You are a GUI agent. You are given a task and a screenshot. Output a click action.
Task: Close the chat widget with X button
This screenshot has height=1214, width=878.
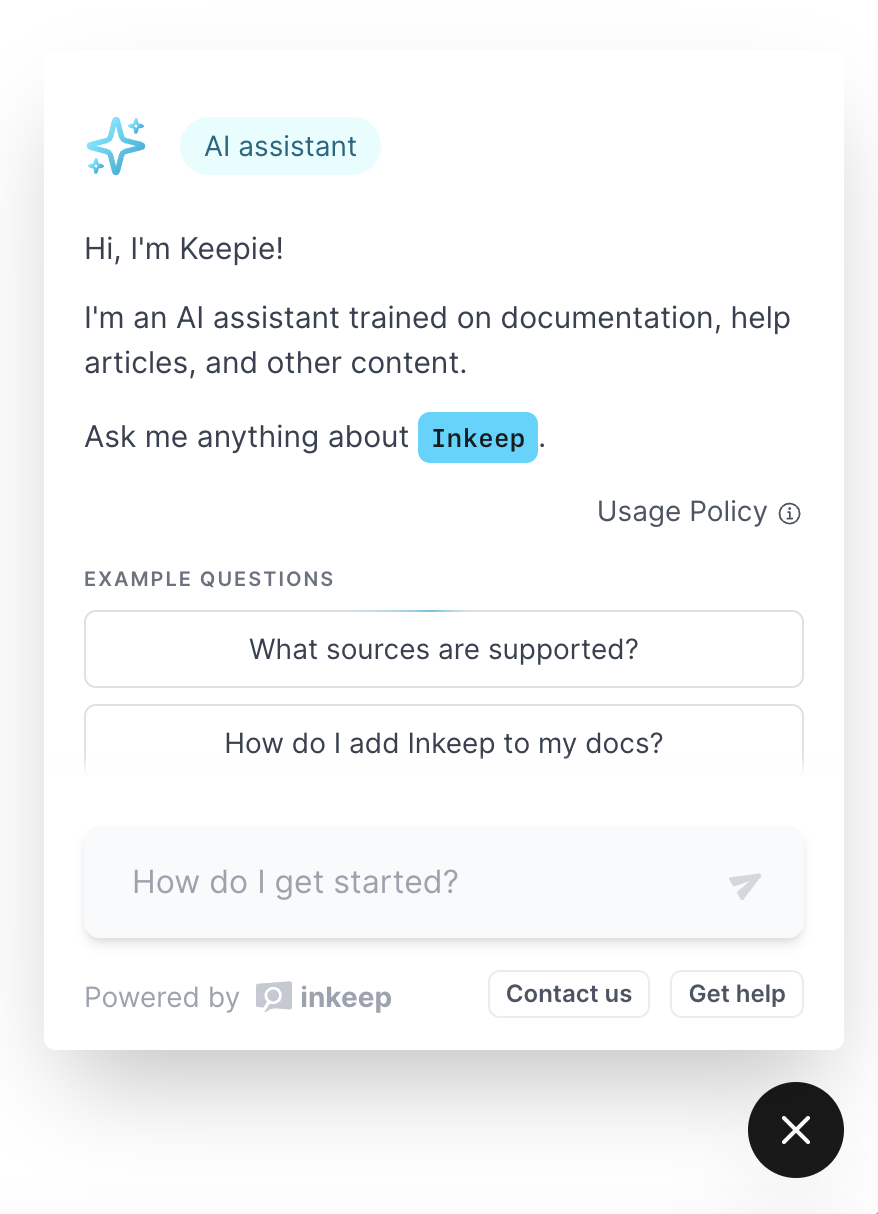coord(796,1130)
